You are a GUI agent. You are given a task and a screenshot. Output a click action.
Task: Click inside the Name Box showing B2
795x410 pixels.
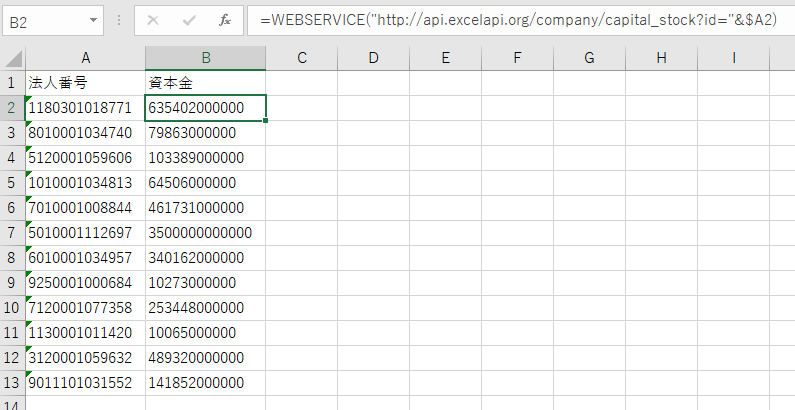(x=45, y=20)
